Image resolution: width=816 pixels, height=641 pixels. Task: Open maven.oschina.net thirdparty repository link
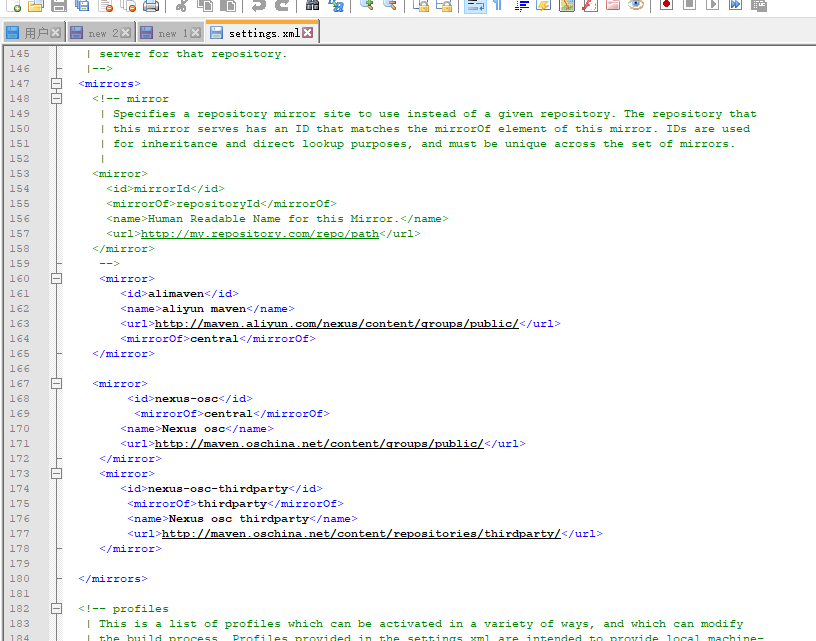[361, 533]
